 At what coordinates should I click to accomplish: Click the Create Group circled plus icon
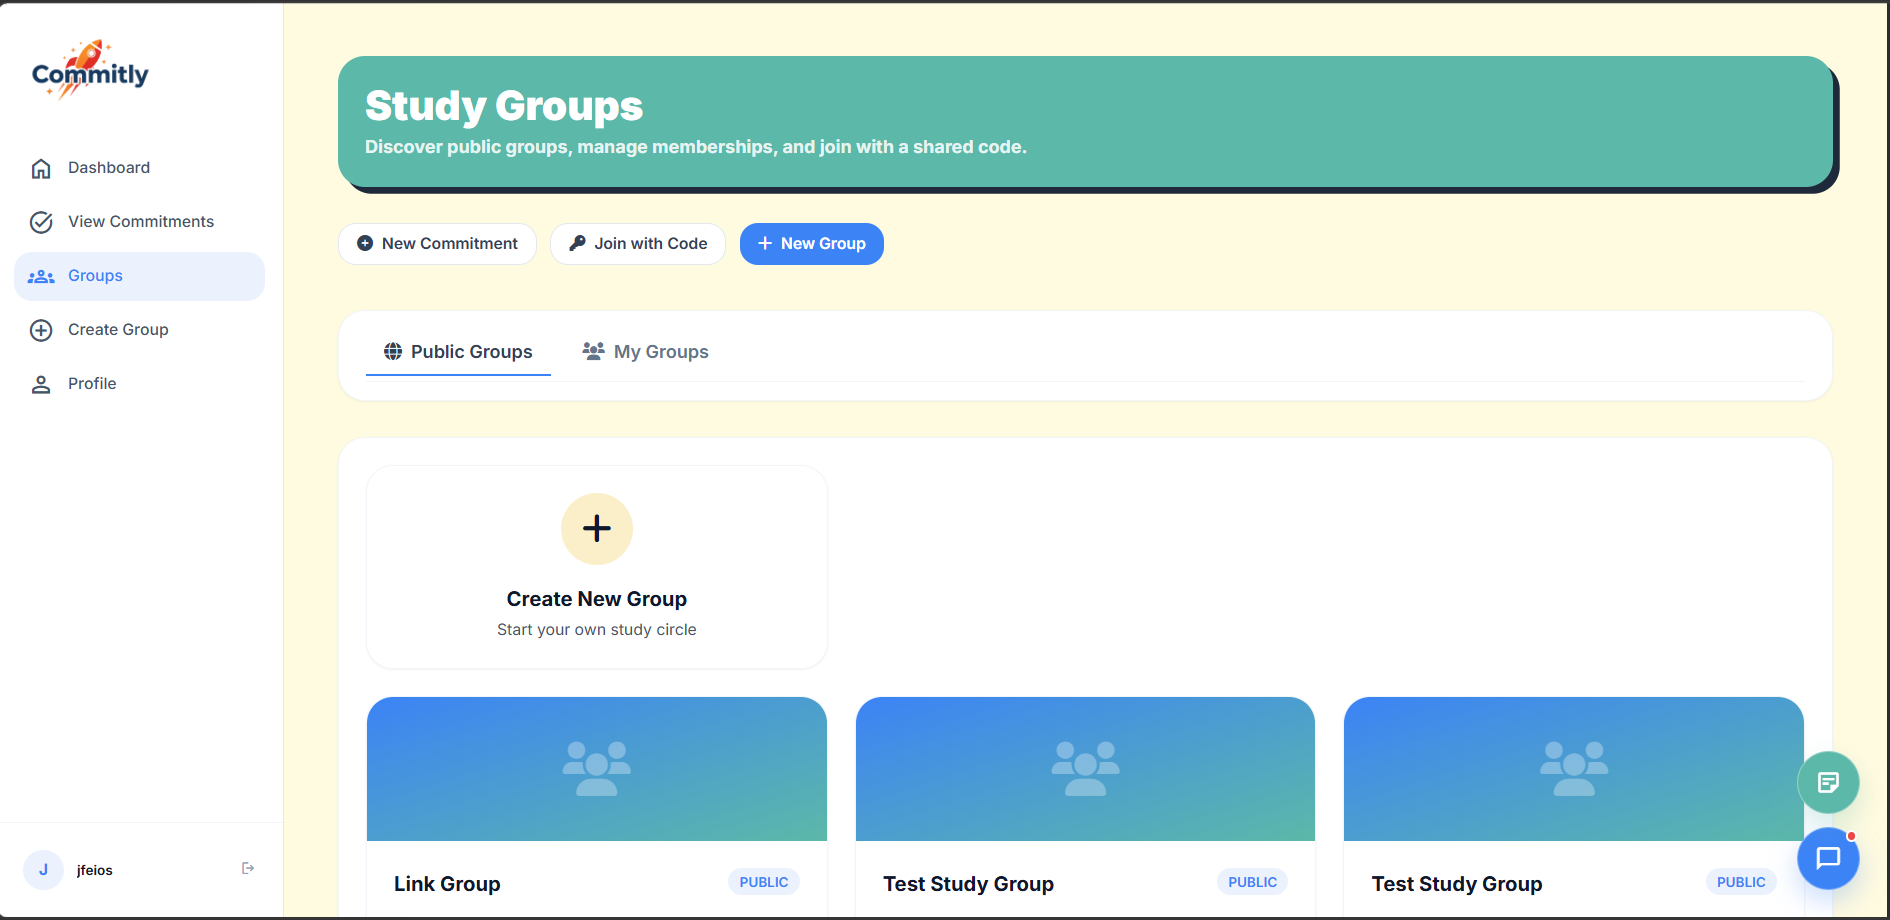click(41, 330)
